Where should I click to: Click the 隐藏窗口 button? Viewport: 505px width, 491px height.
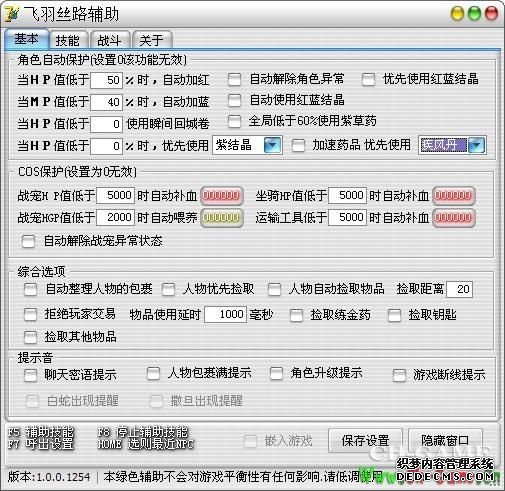[445, 441]
